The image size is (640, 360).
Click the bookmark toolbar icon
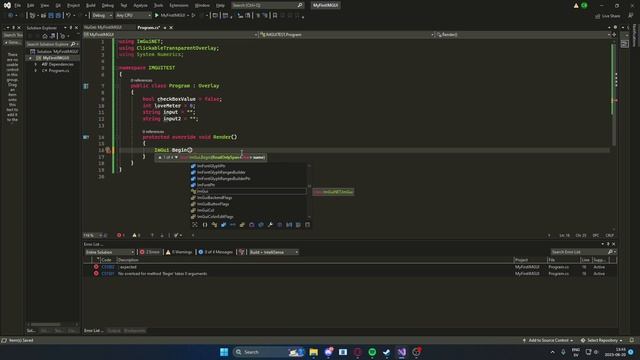tap(275, 16)
